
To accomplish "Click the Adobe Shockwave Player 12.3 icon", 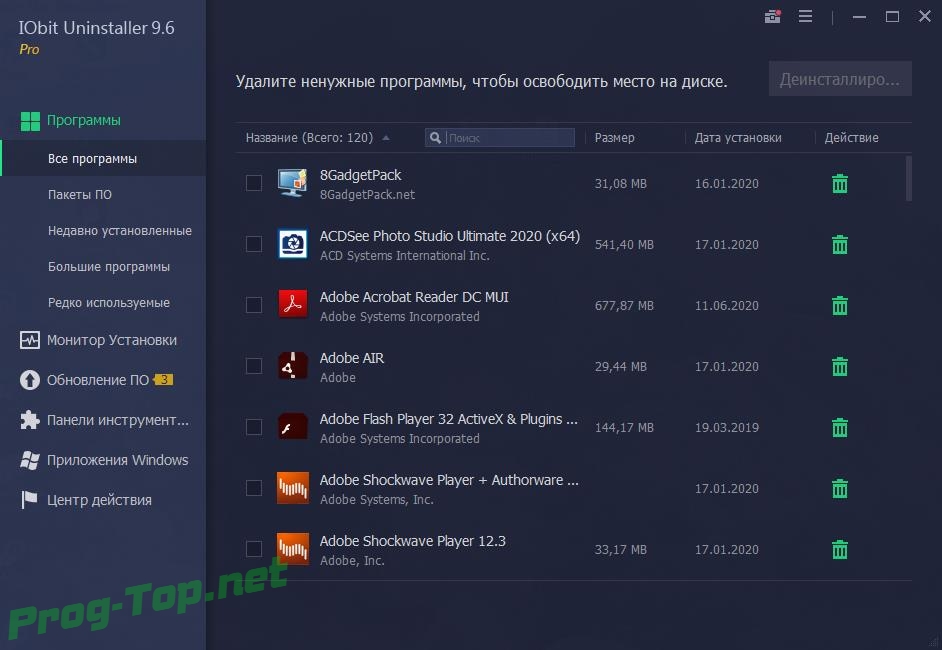I will [293, 548].
